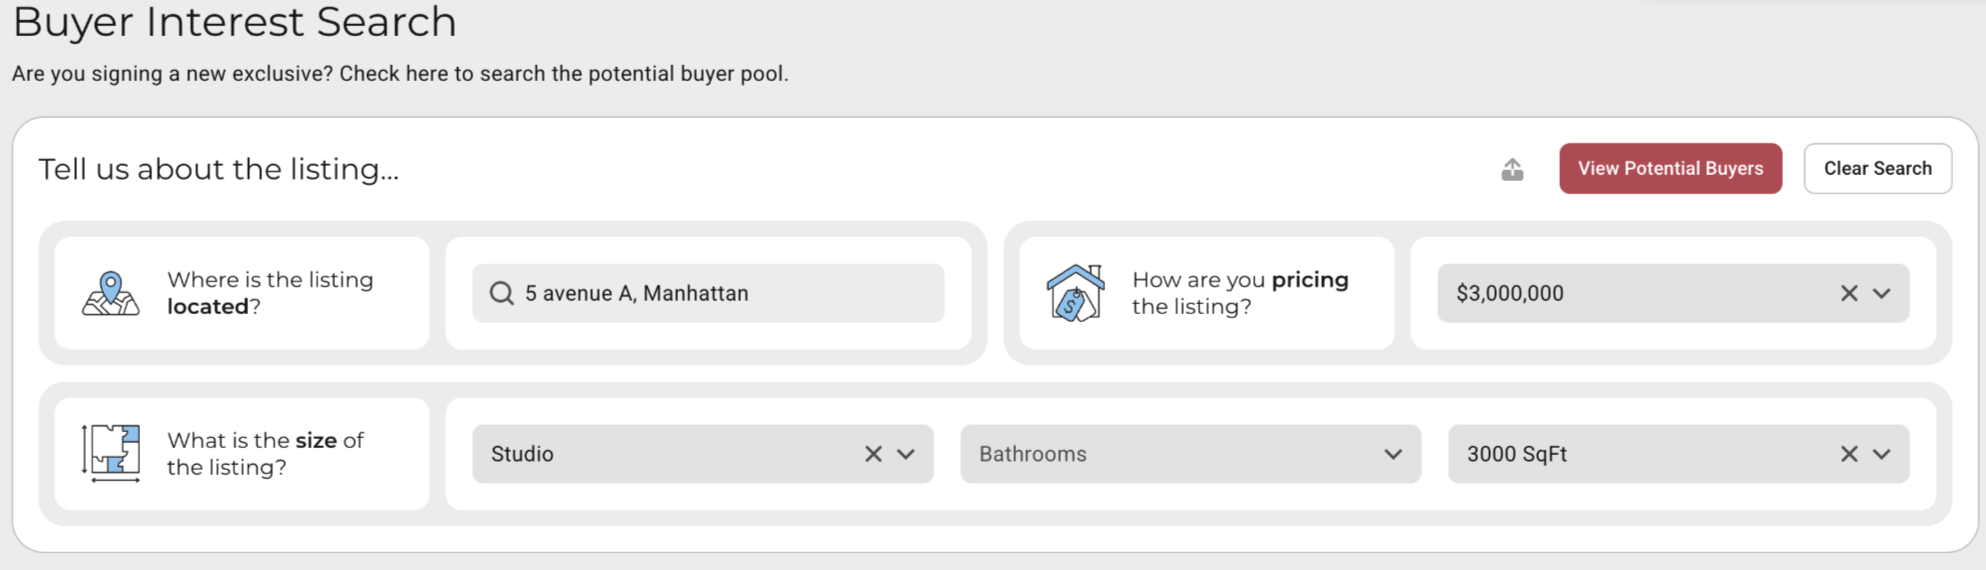Viewport: 1986px width, 570px height.
Task: Click the "How are you pricing" card
Action: tap(1206, 293)
